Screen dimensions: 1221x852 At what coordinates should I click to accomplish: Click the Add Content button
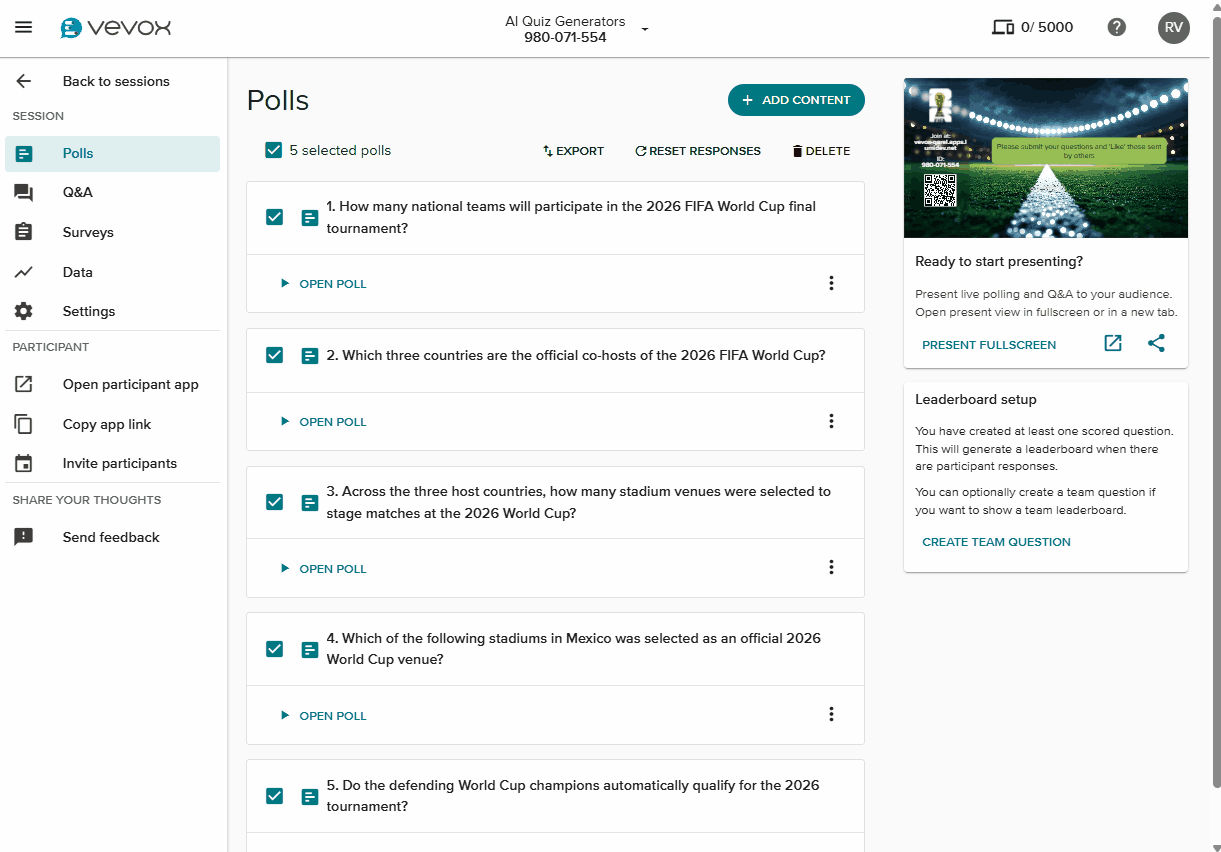tap(796, 100)
